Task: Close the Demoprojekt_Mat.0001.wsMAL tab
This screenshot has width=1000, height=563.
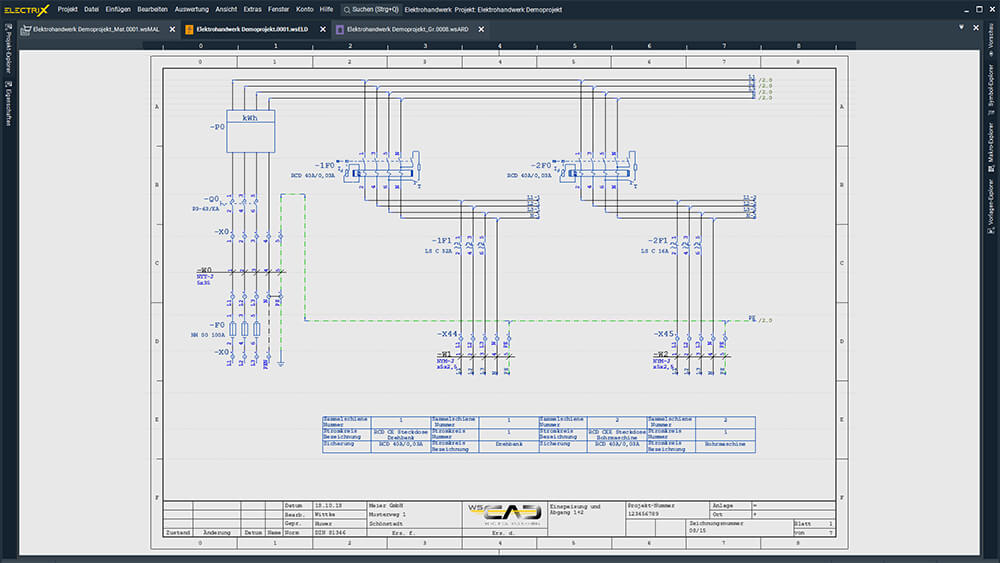Action: [172, 30]
